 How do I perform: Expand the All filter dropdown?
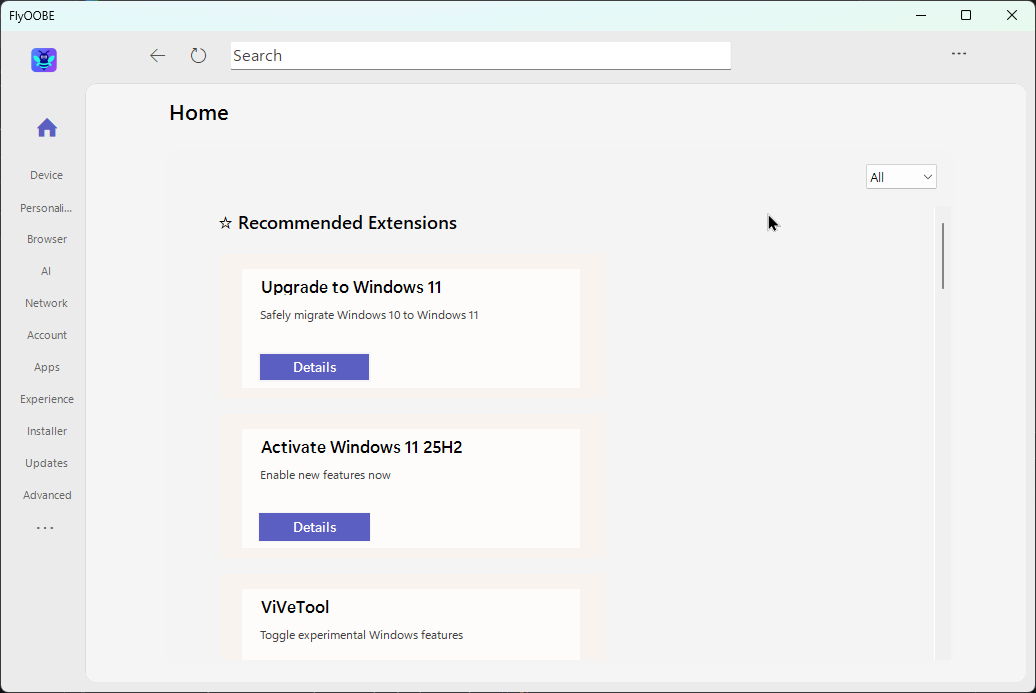coord(901,177)
